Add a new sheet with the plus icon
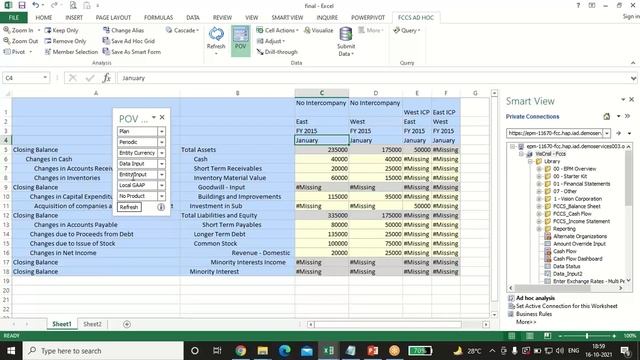Screen dimensions: 640x360 (x=127, y=324)
